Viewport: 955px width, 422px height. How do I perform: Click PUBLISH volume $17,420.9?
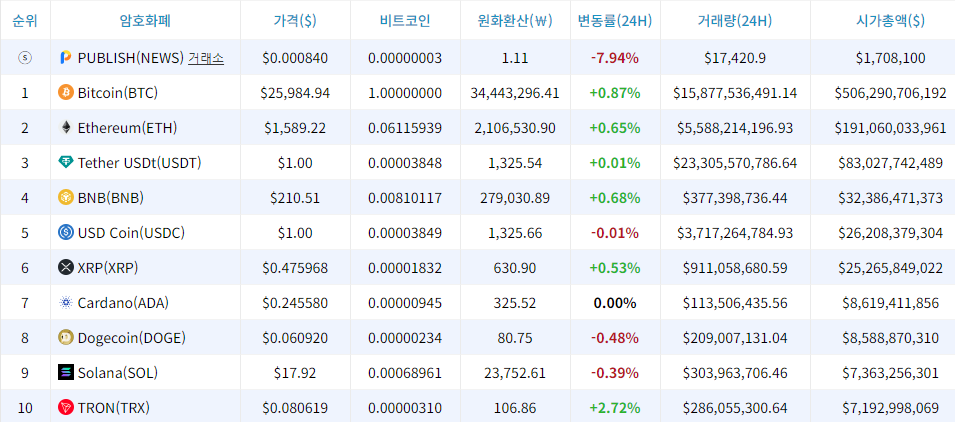735,58
